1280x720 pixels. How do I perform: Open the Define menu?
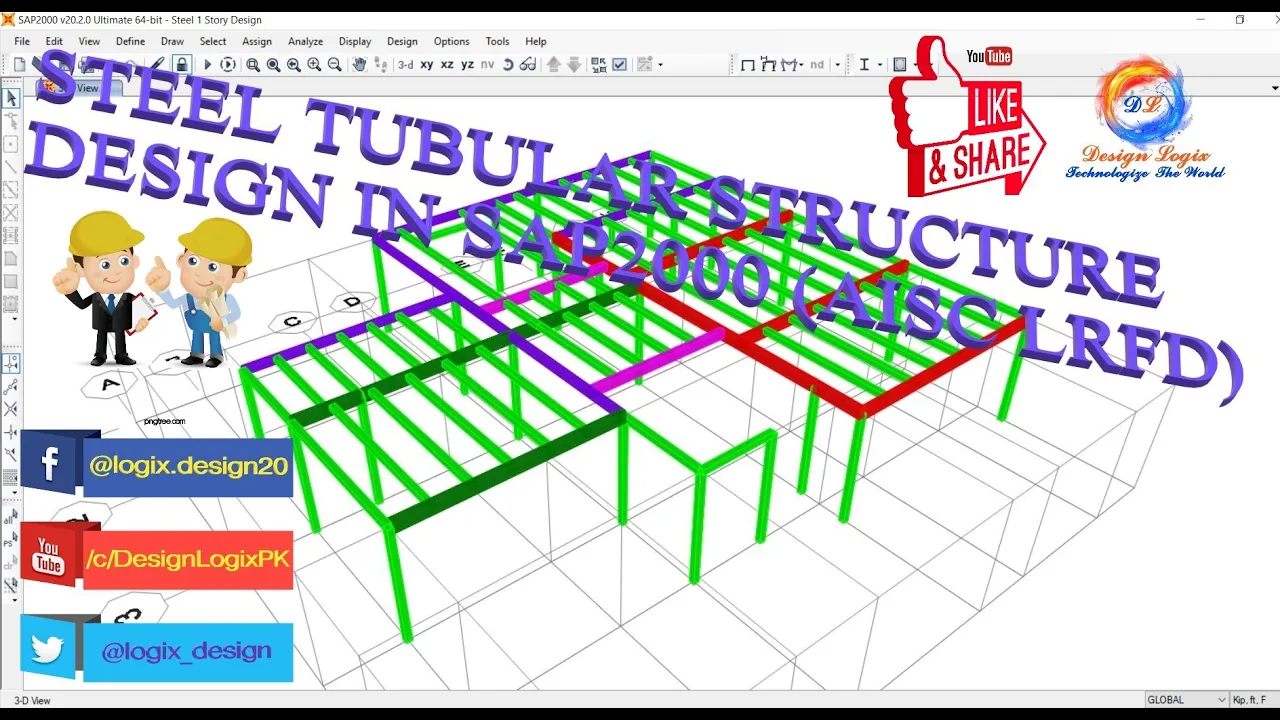pyautogui.click(x=130, y=41)
